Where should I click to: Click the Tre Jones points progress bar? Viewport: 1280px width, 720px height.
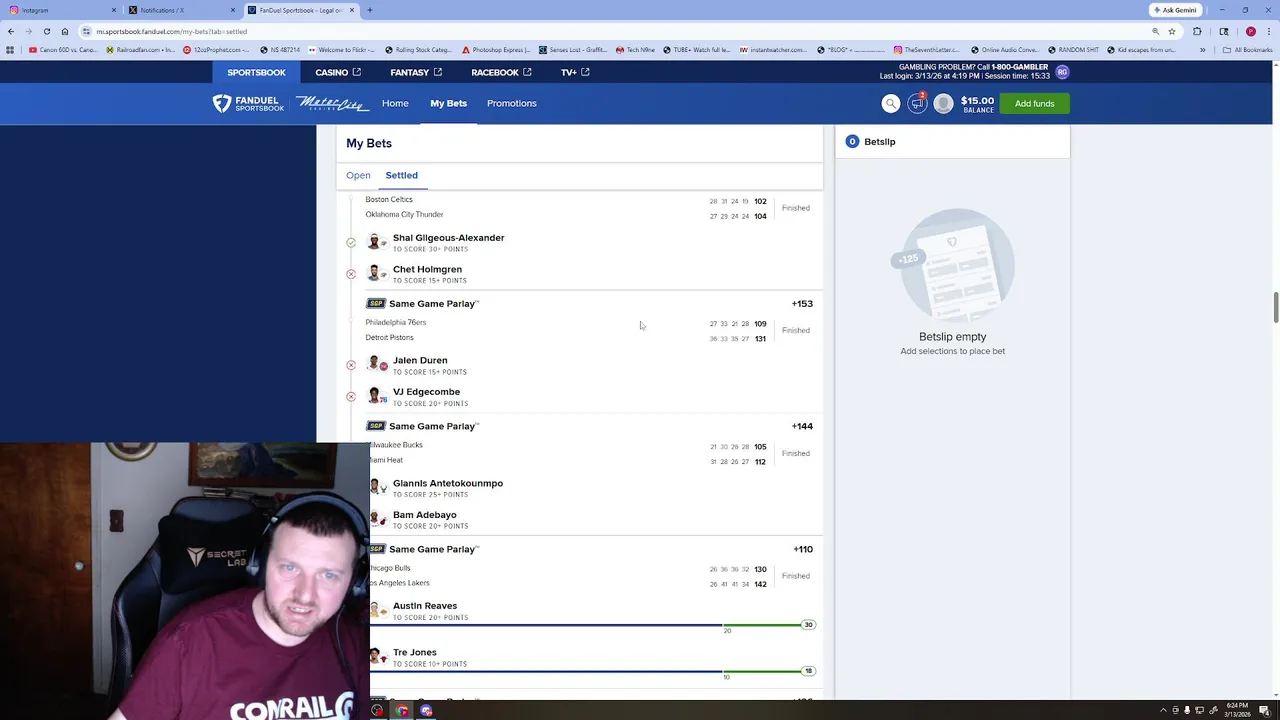[x=594, y=671]
